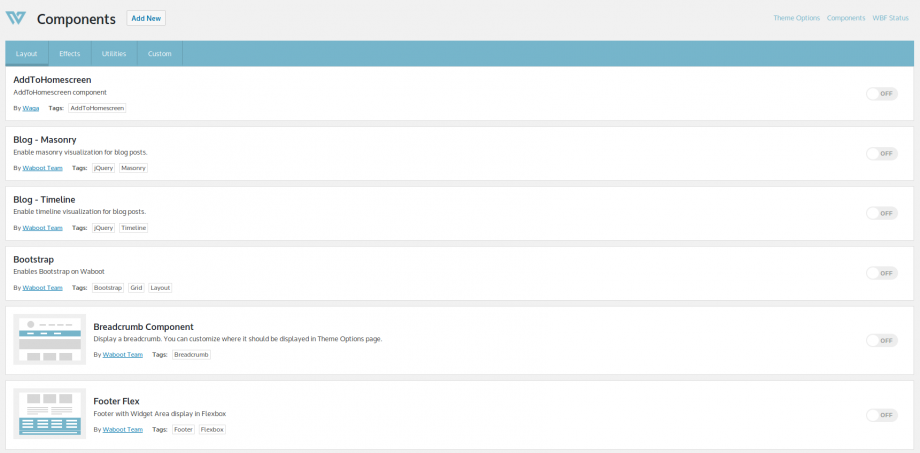The height and width of the screenshot is (453, 920).
Task: Click the jQuery tag in Blog - Masonry
Action: tap(103, 168)
